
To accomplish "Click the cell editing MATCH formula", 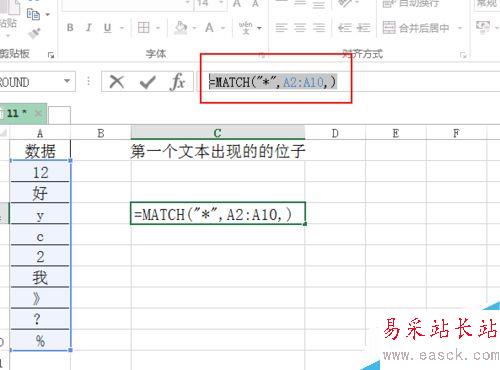I will pyautogui.click(x=218, y=213).
